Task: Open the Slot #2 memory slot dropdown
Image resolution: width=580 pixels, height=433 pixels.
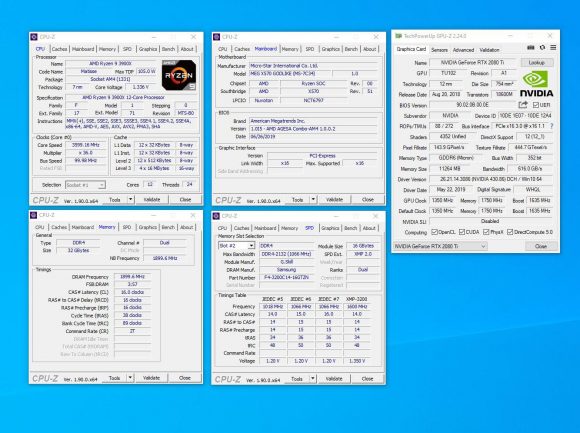Action: pos(236,246)
